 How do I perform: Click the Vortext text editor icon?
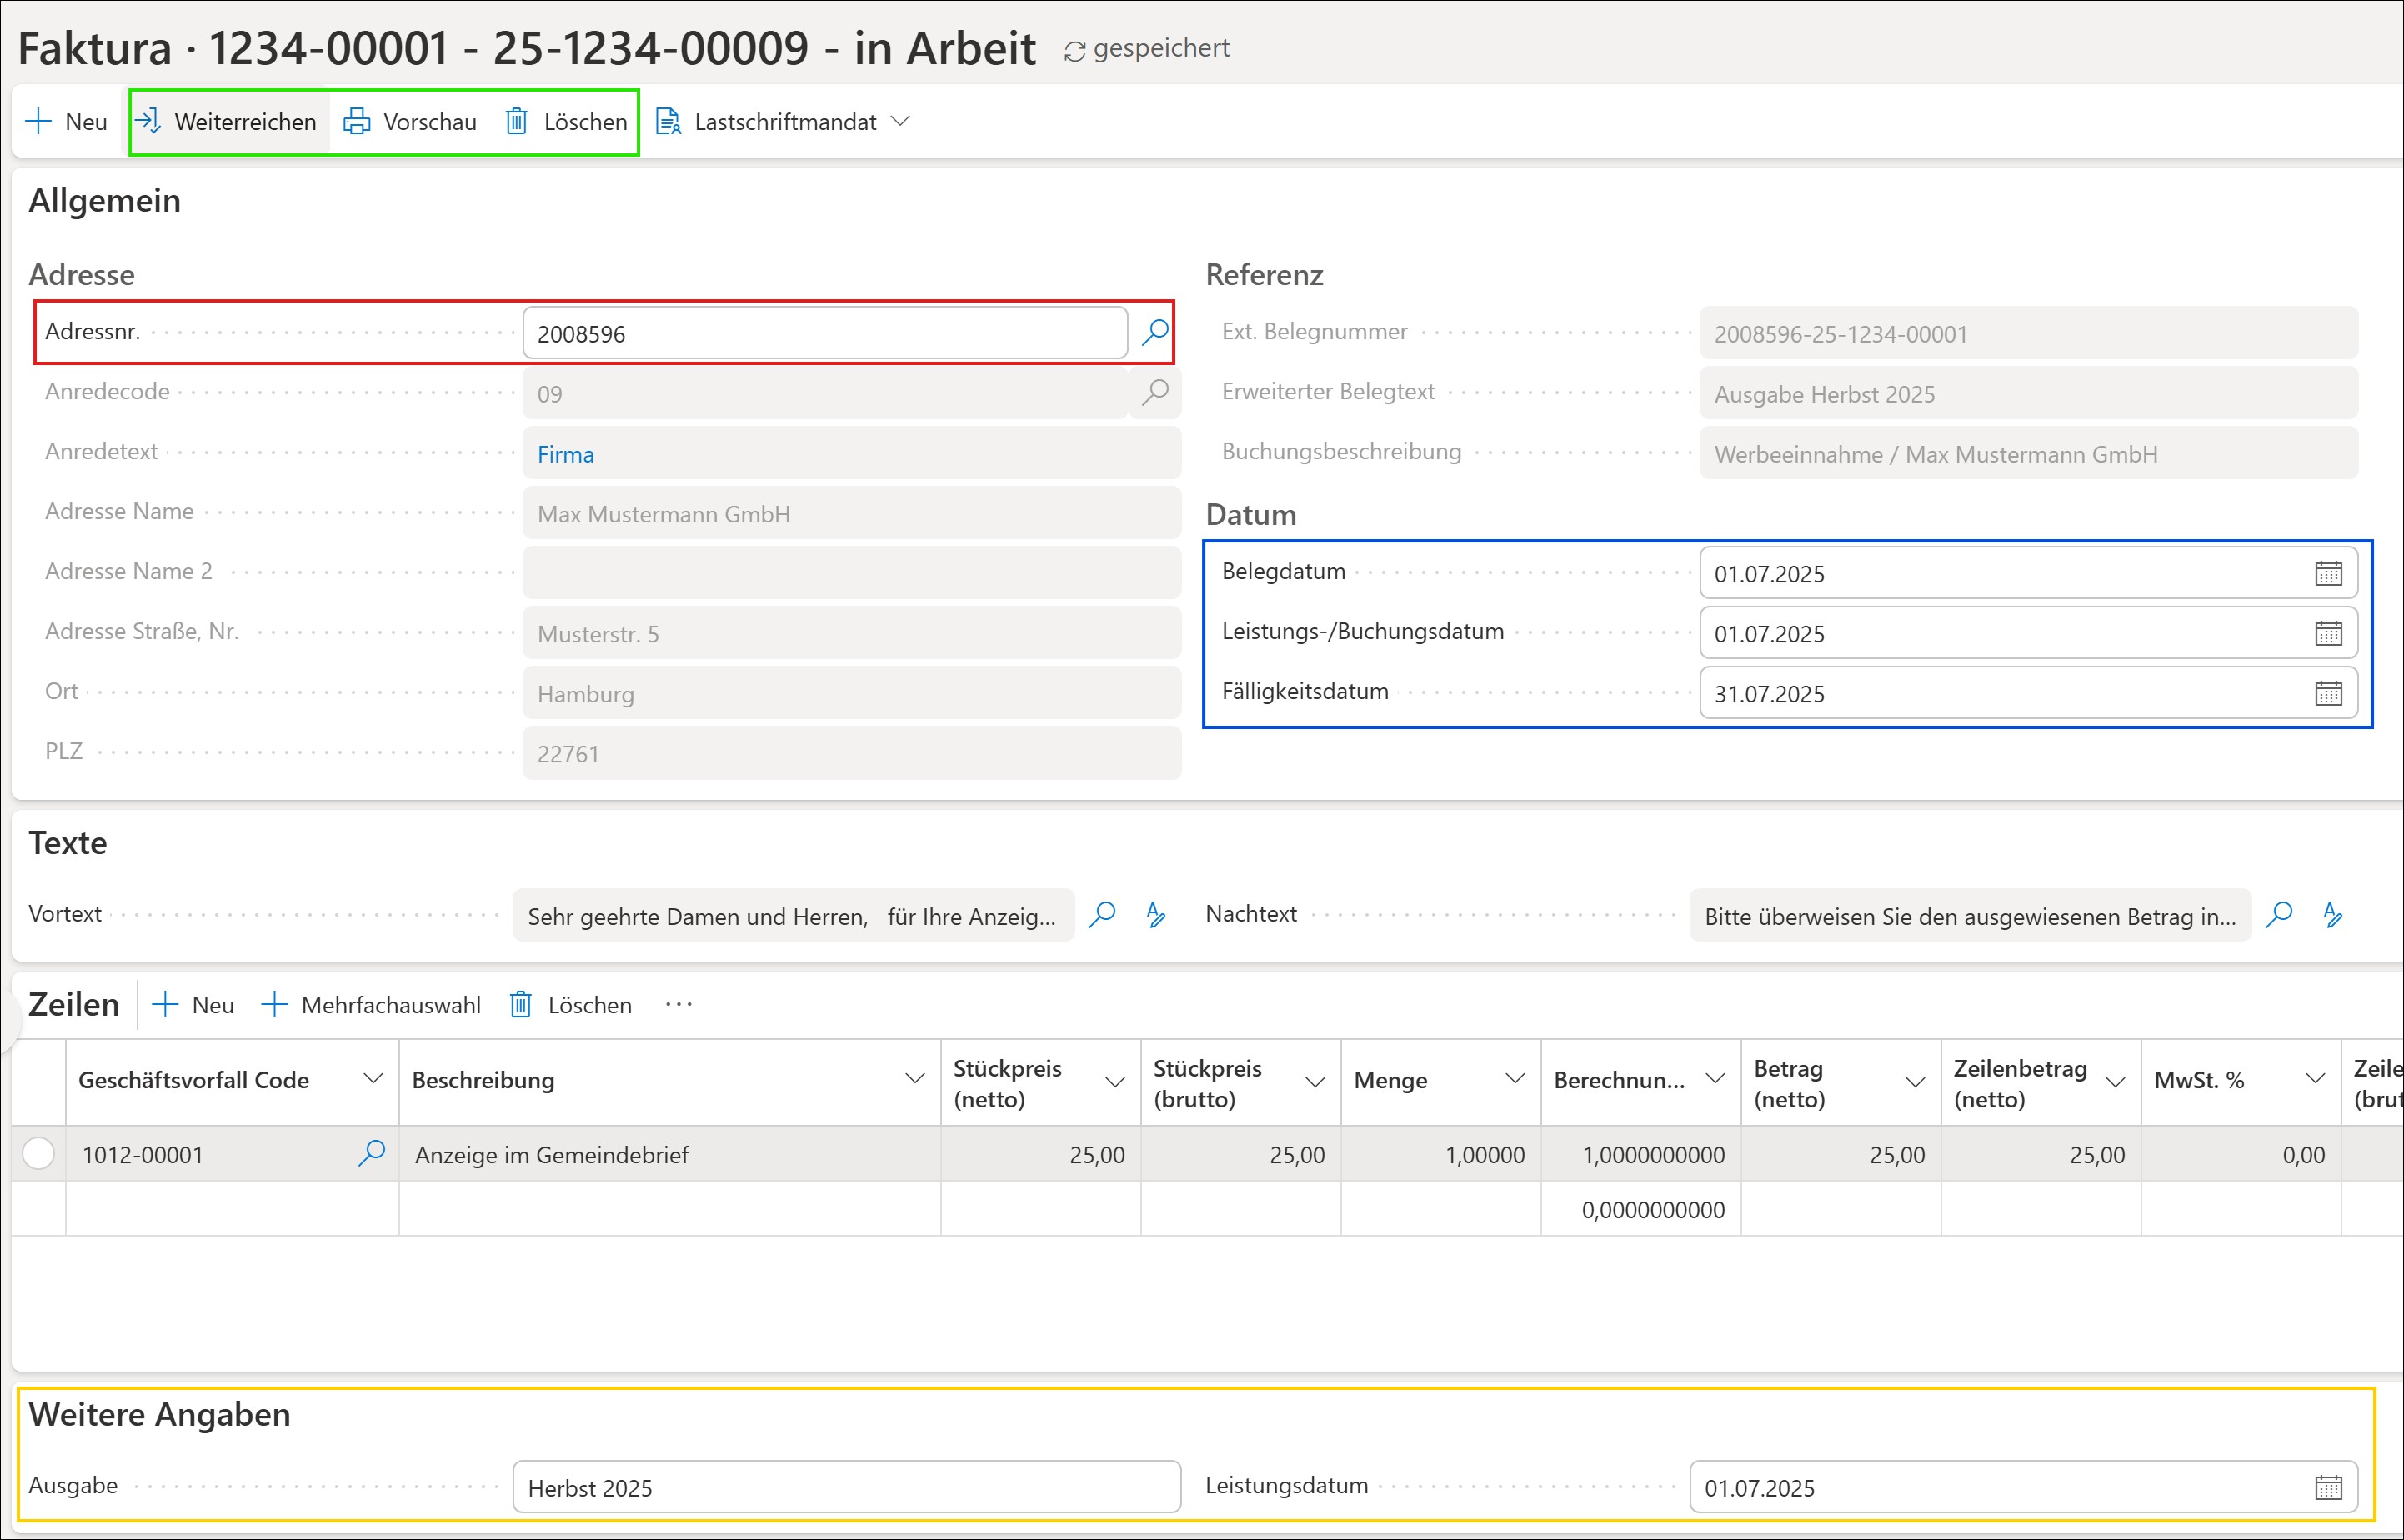(x=1156, y=914)
